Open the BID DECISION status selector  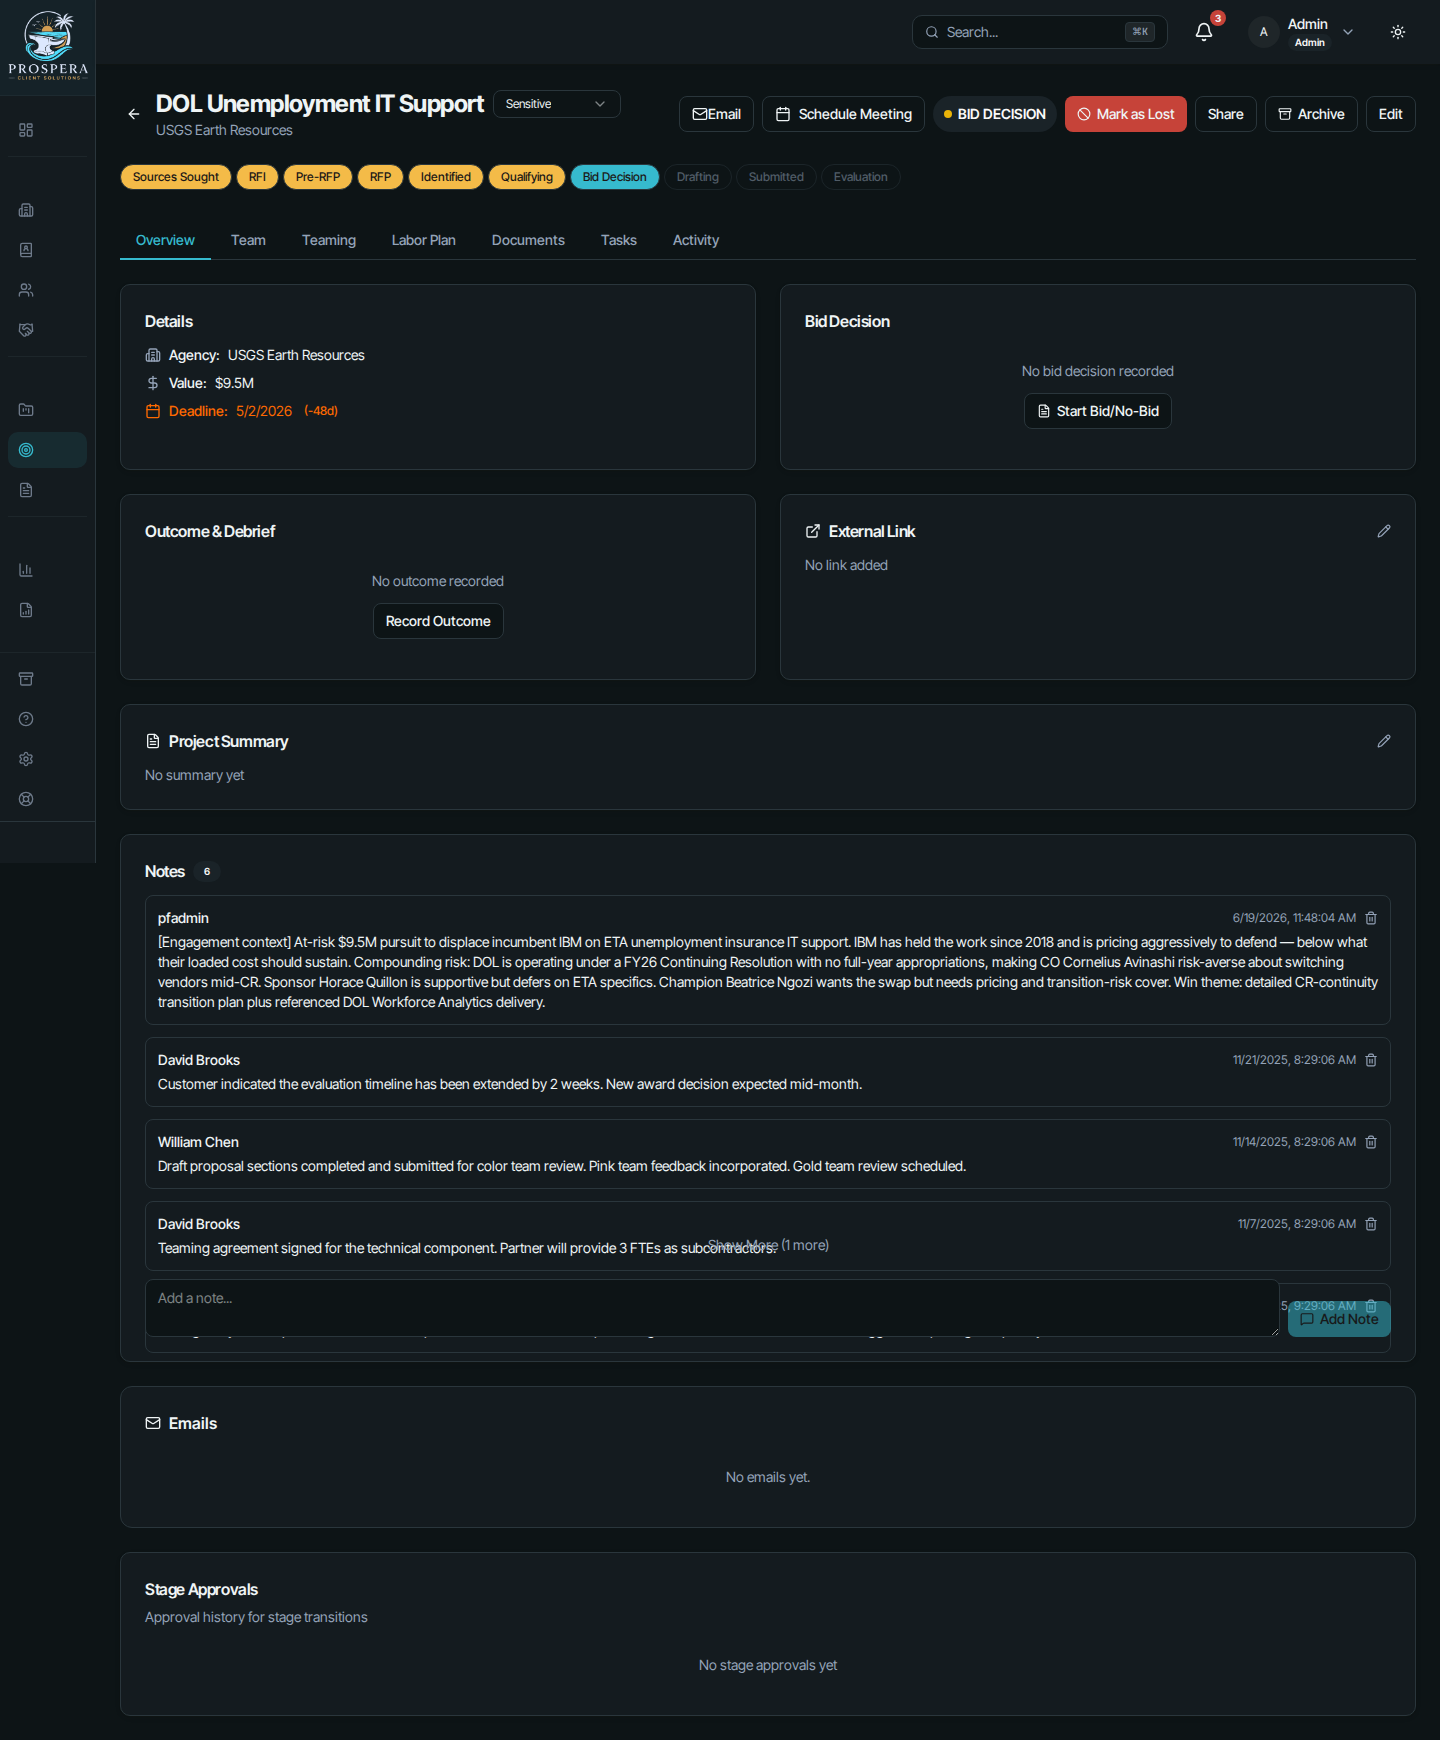coord(994,114)
